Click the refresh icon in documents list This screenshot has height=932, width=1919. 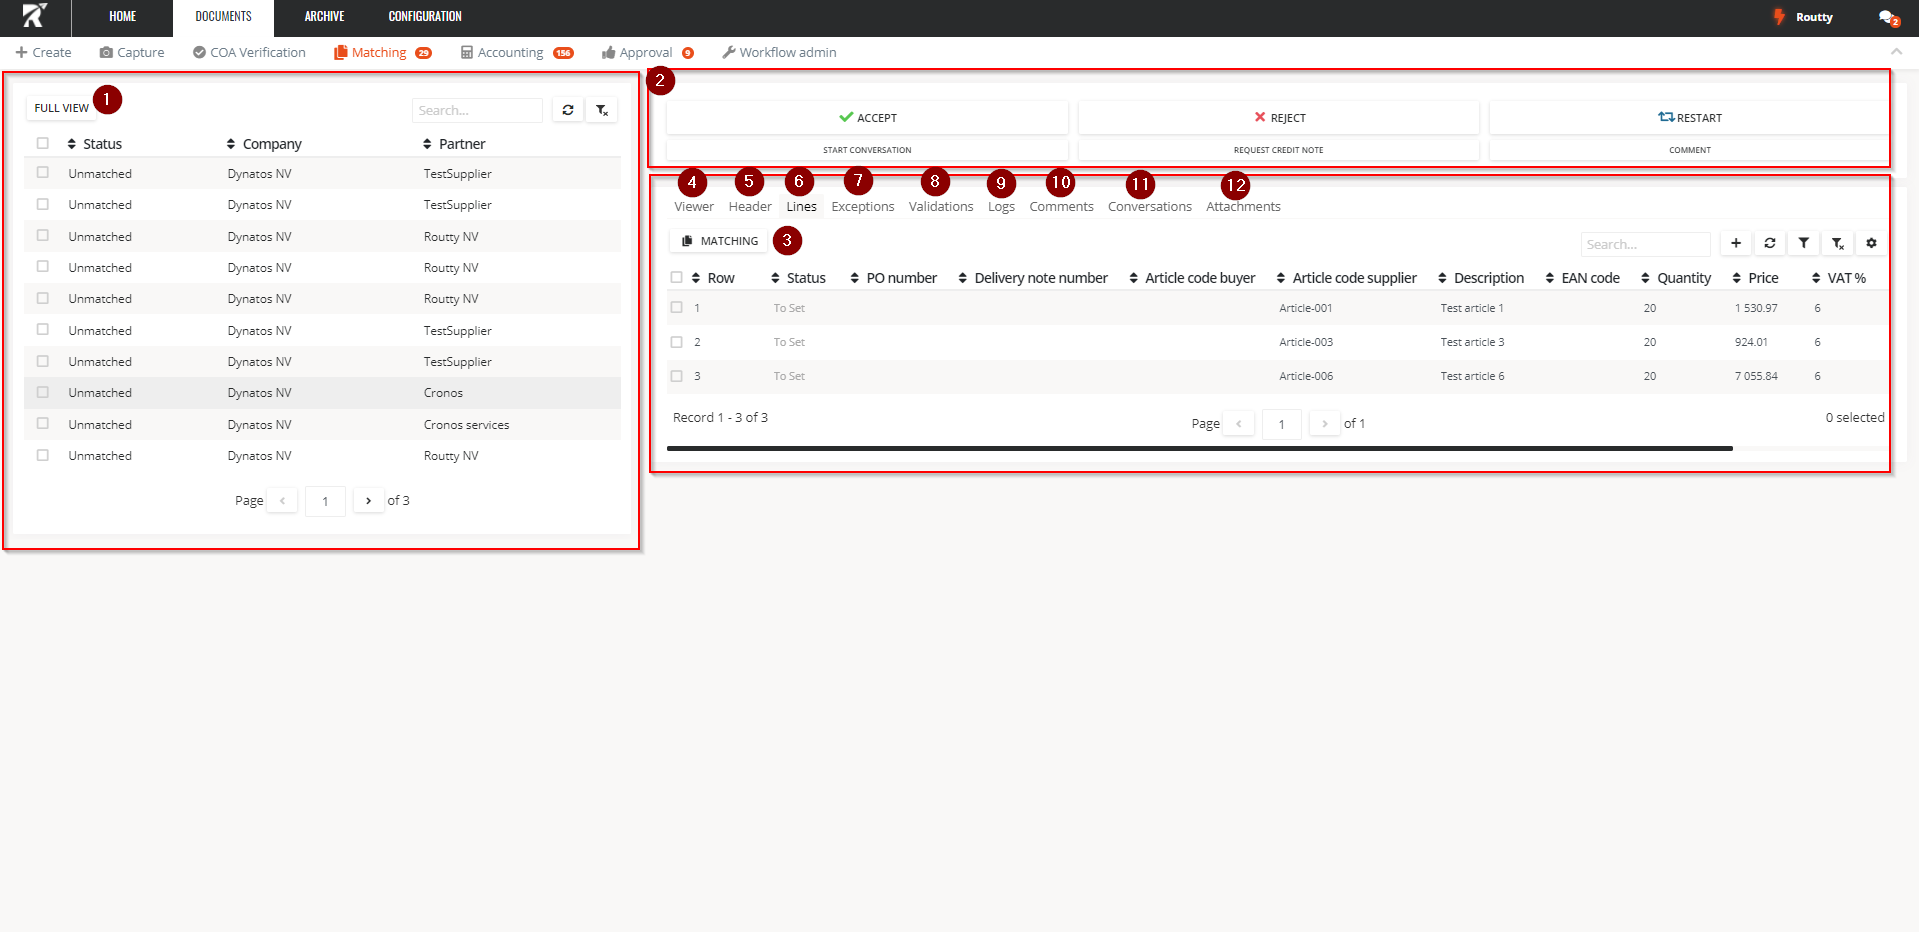coord(568,110)
